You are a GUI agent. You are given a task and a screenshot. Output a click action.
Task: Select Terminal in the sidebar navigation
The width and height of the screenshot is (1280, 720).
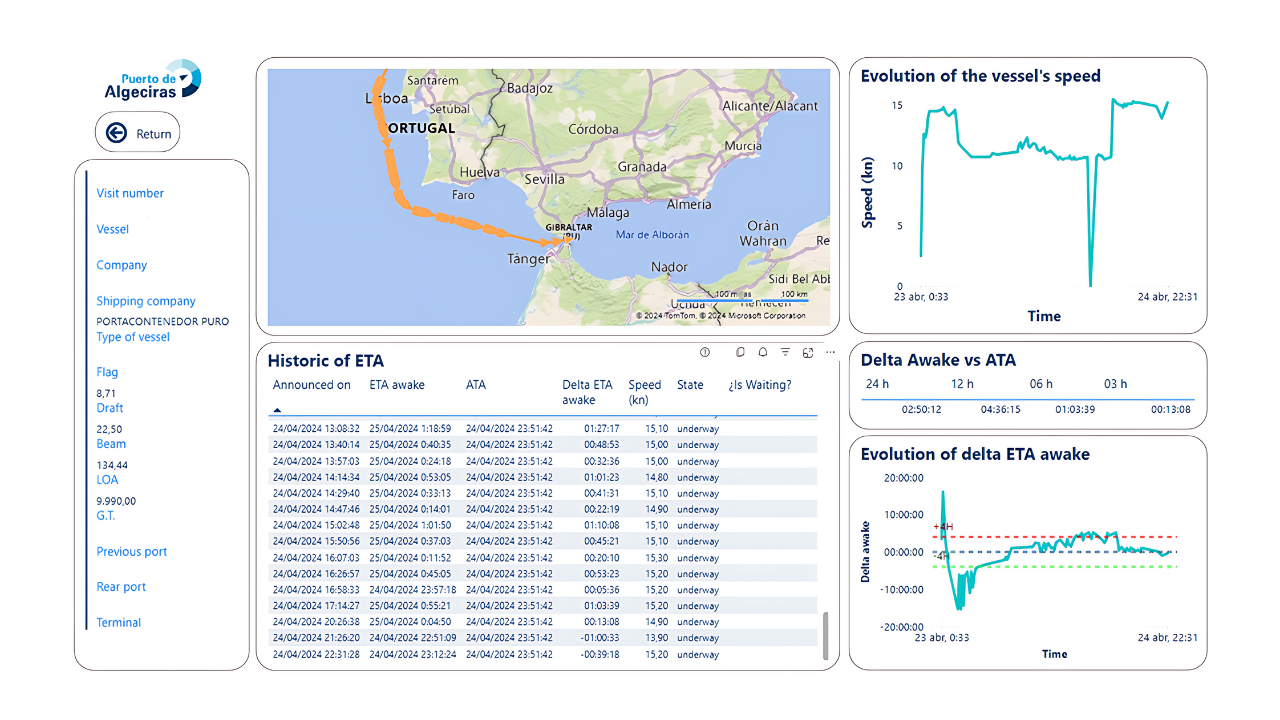click(x=118, y=622)
